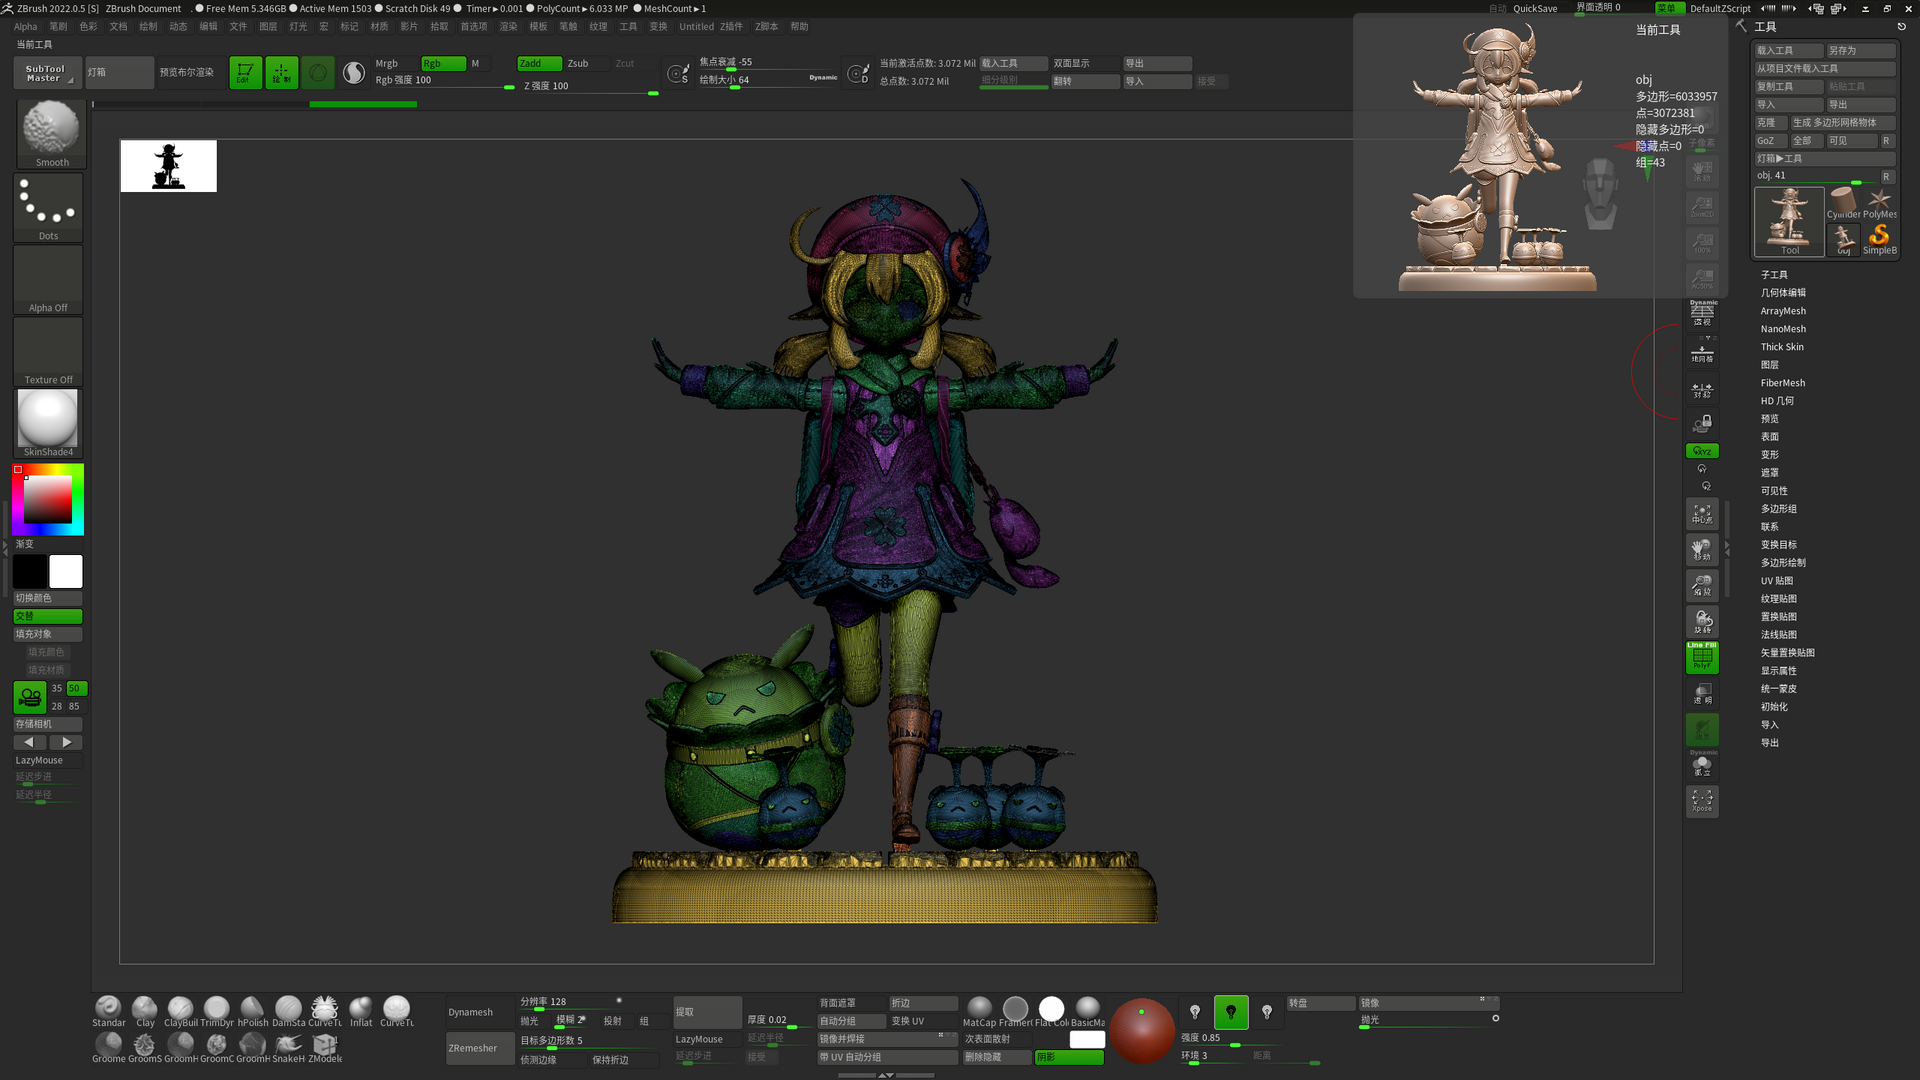Choose the Cylinder3D tool thumbnail

[1843, 203]
